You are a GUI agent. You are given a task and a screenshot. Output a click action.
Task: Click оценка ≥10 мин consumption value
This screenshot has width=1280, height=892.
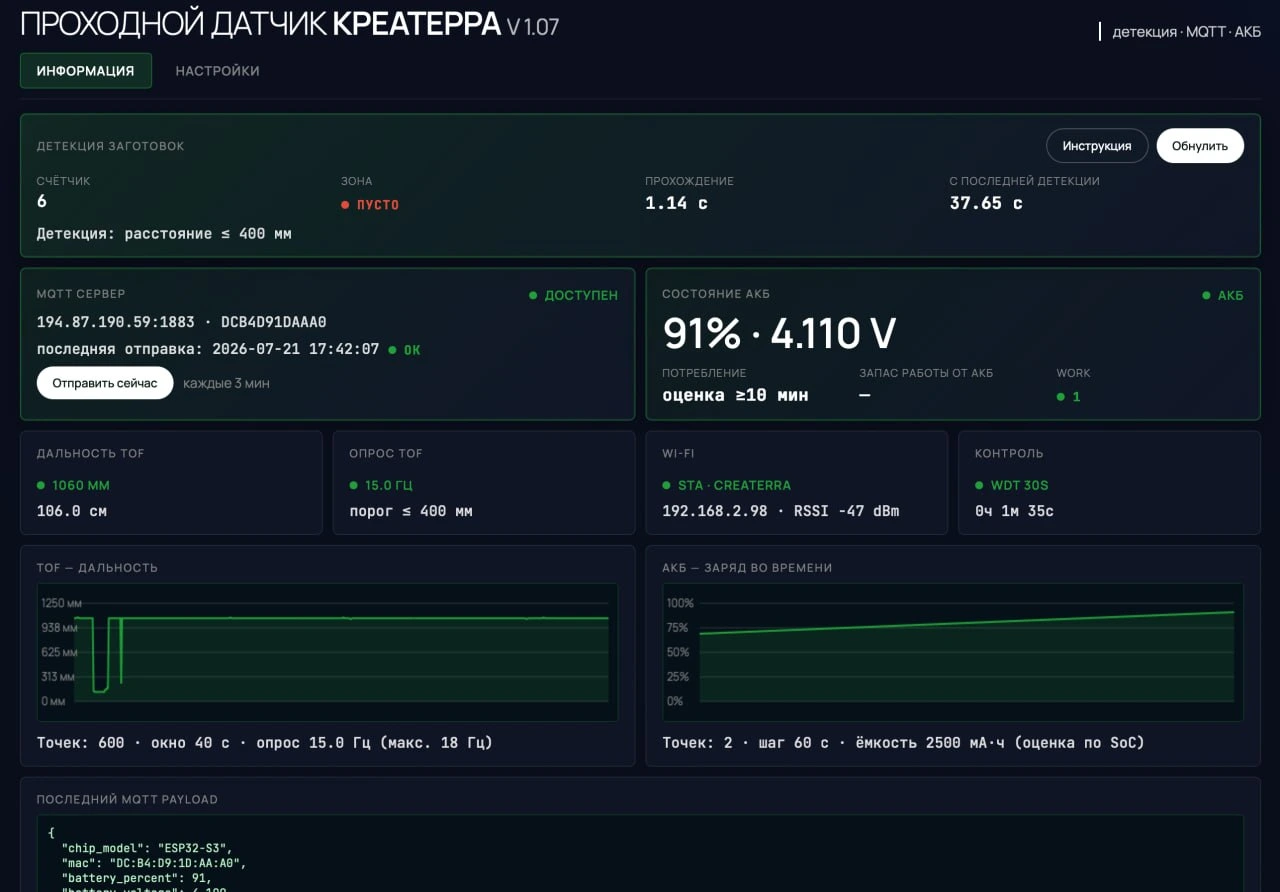[735, 395]
